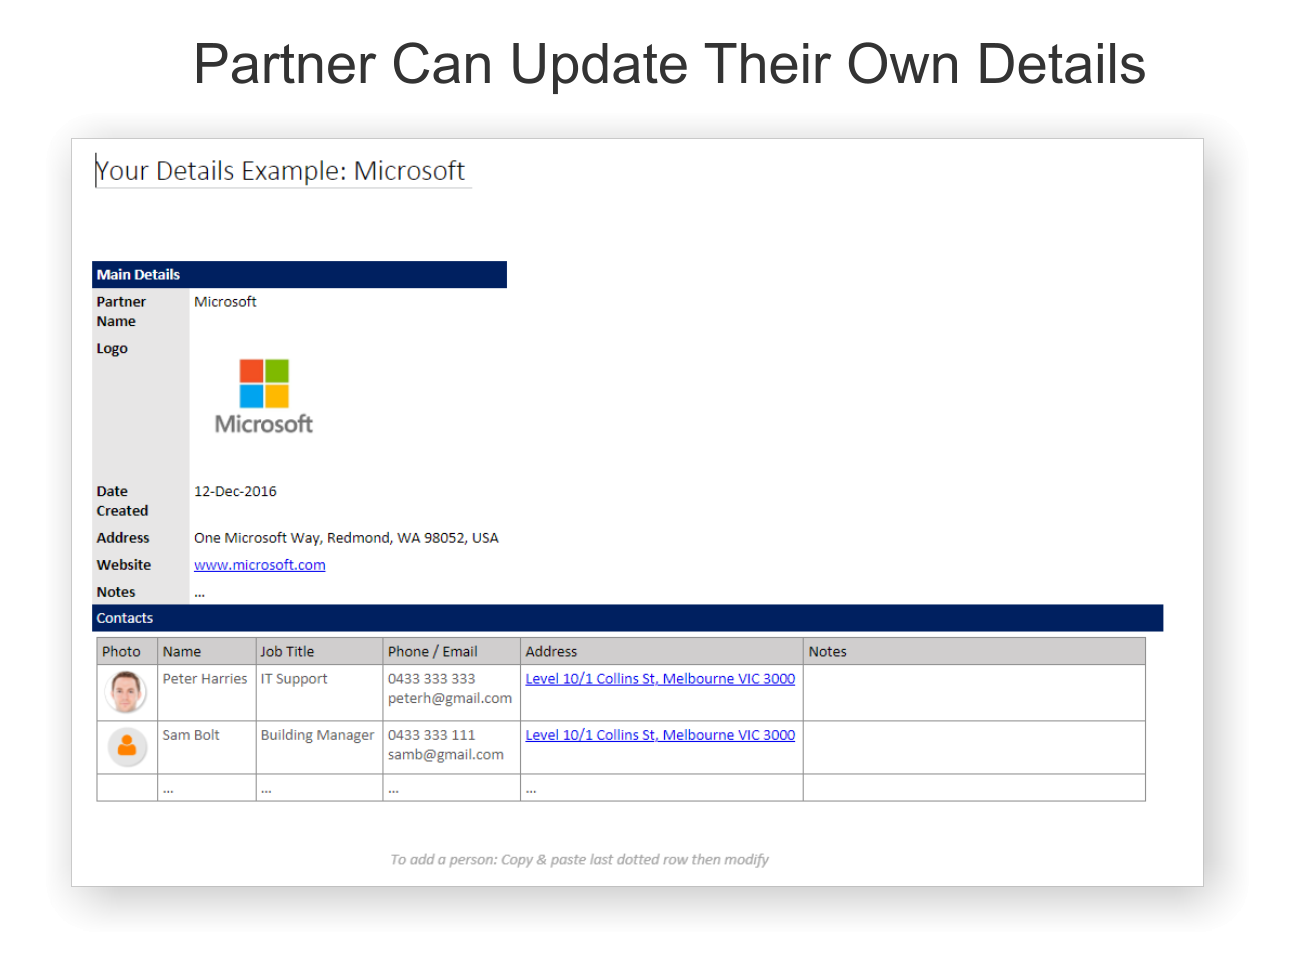Viewport: 1295px width, 980px height.
Task: Click the 'Partner Name' field label
Action: click(121, 312)
